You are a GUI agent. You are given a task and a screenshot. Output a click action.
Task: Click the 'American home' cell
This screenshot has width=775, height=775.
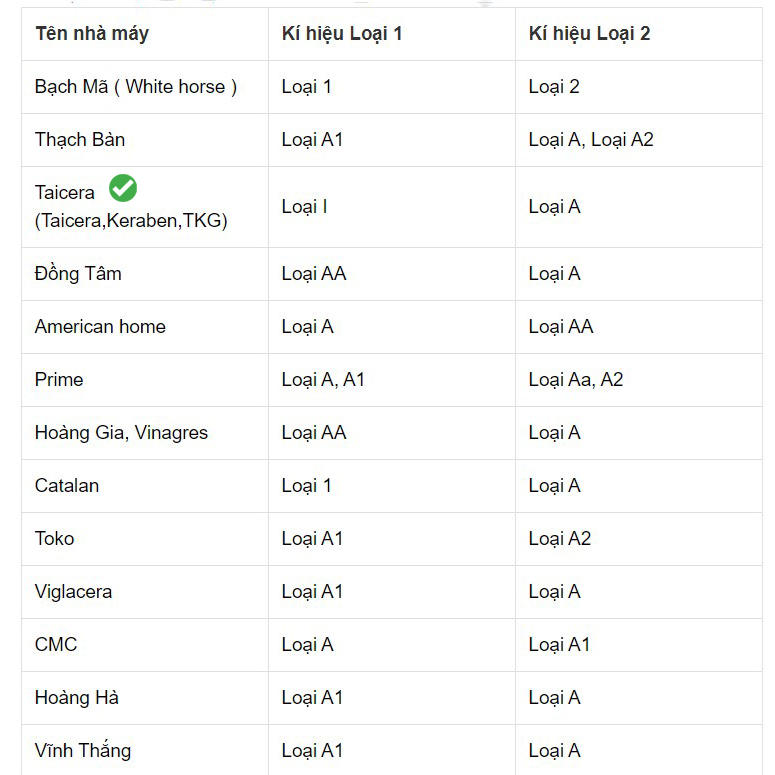click(x=100, y=327)
